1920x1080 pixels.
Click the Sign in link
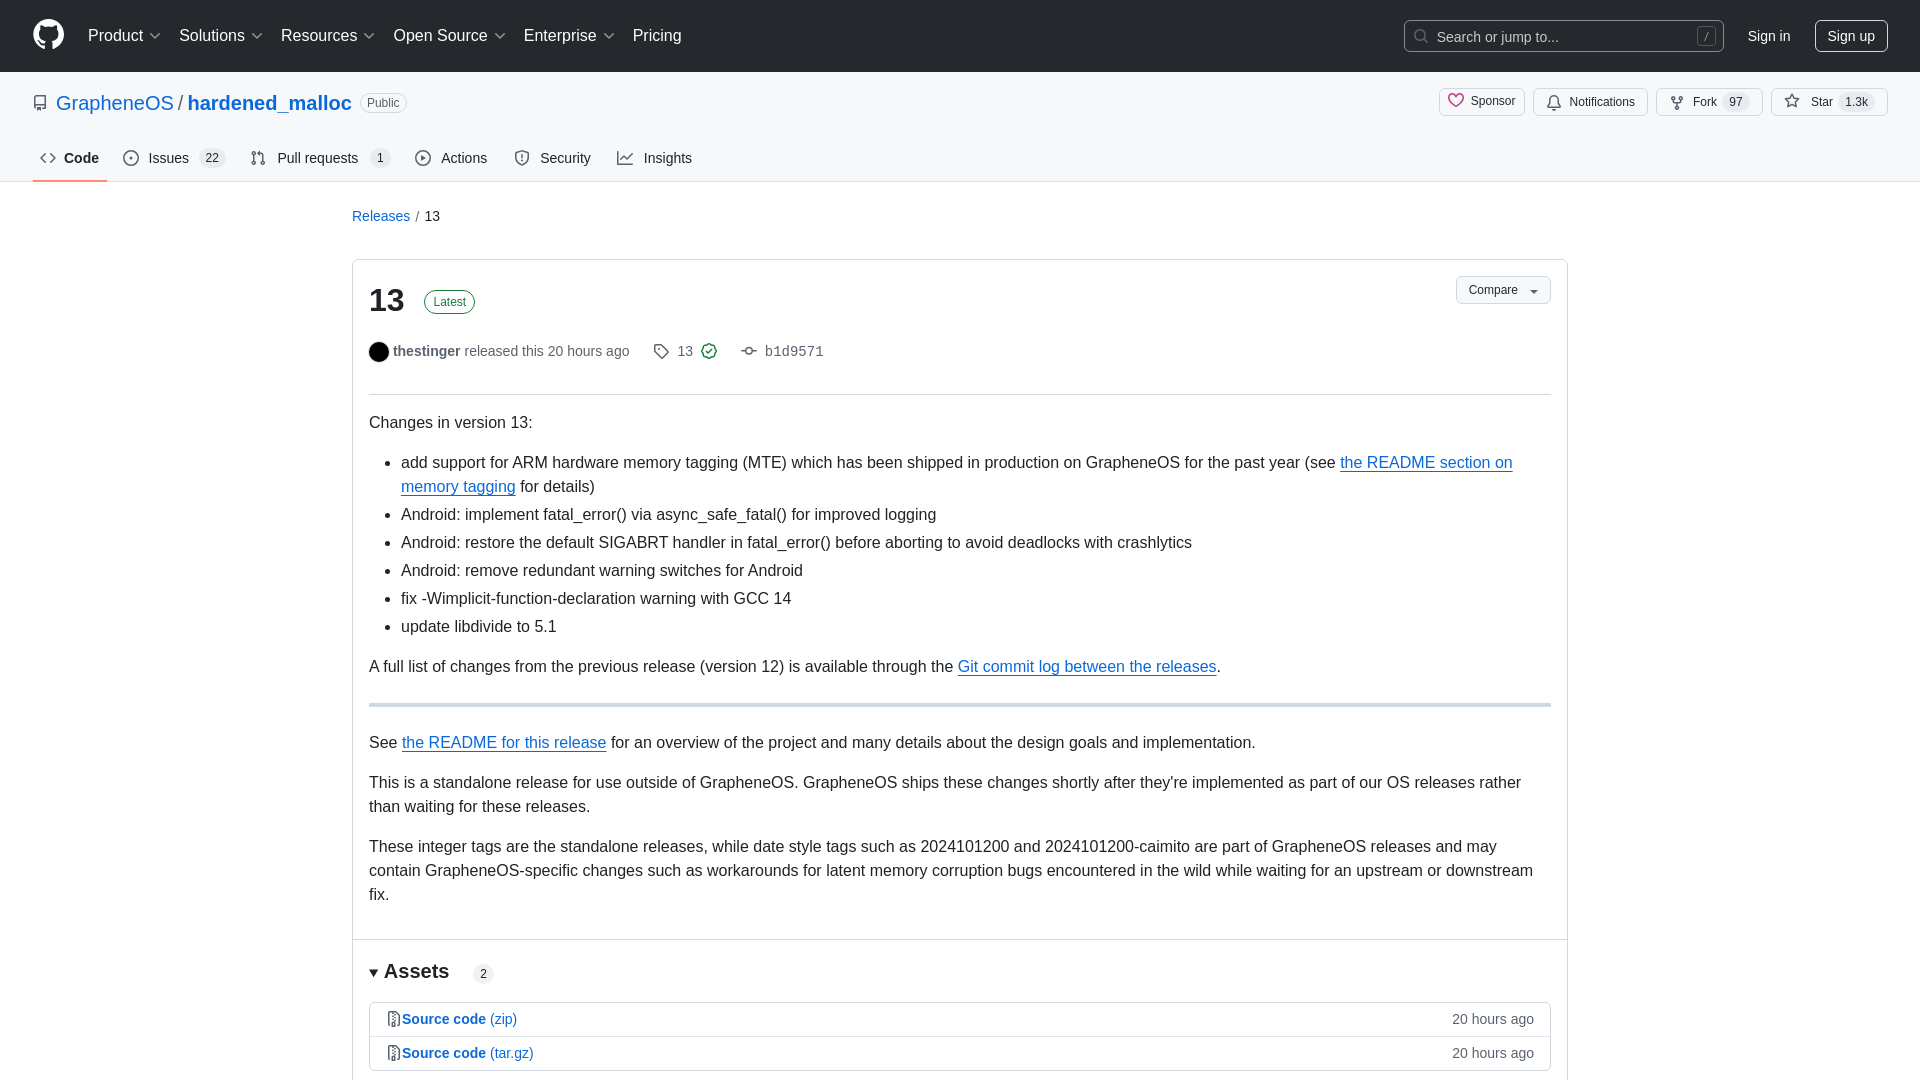click(x=1769, y=36)
